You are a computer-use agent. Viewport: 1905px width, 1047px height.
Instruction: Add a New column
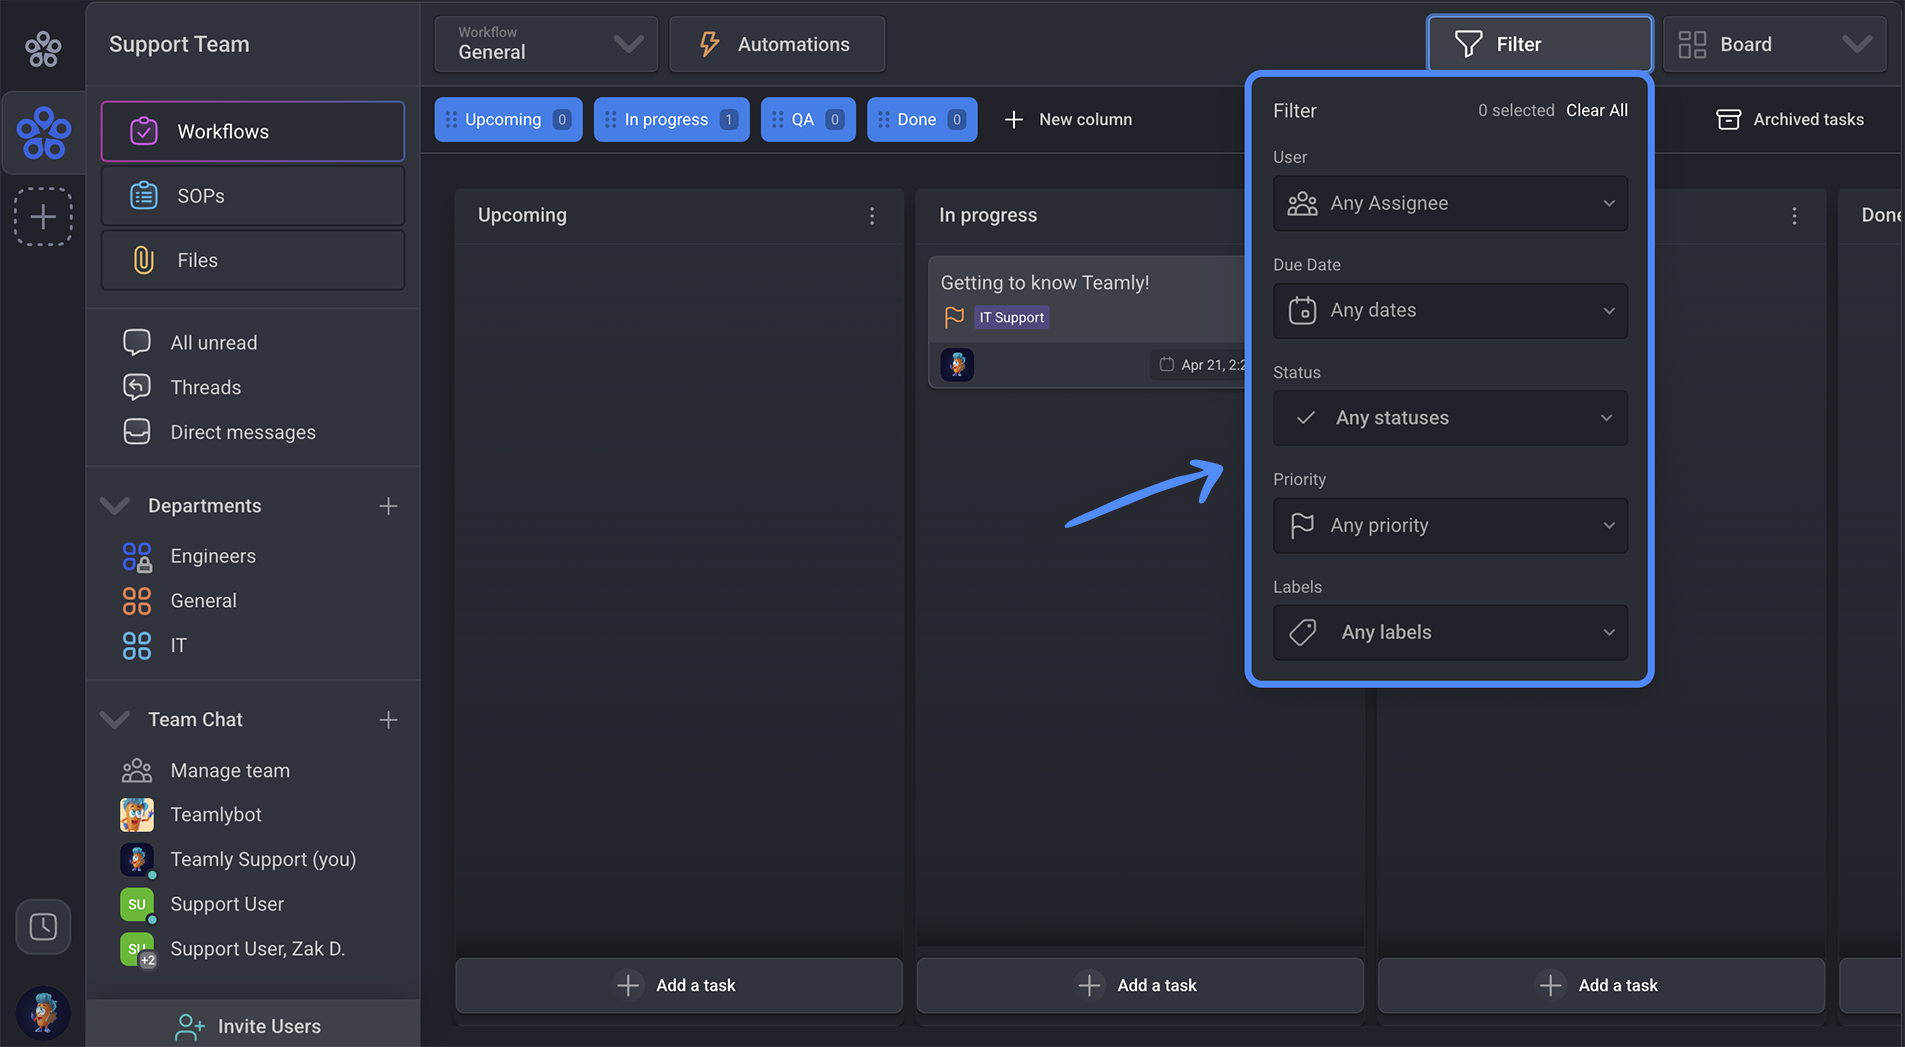1068,119
